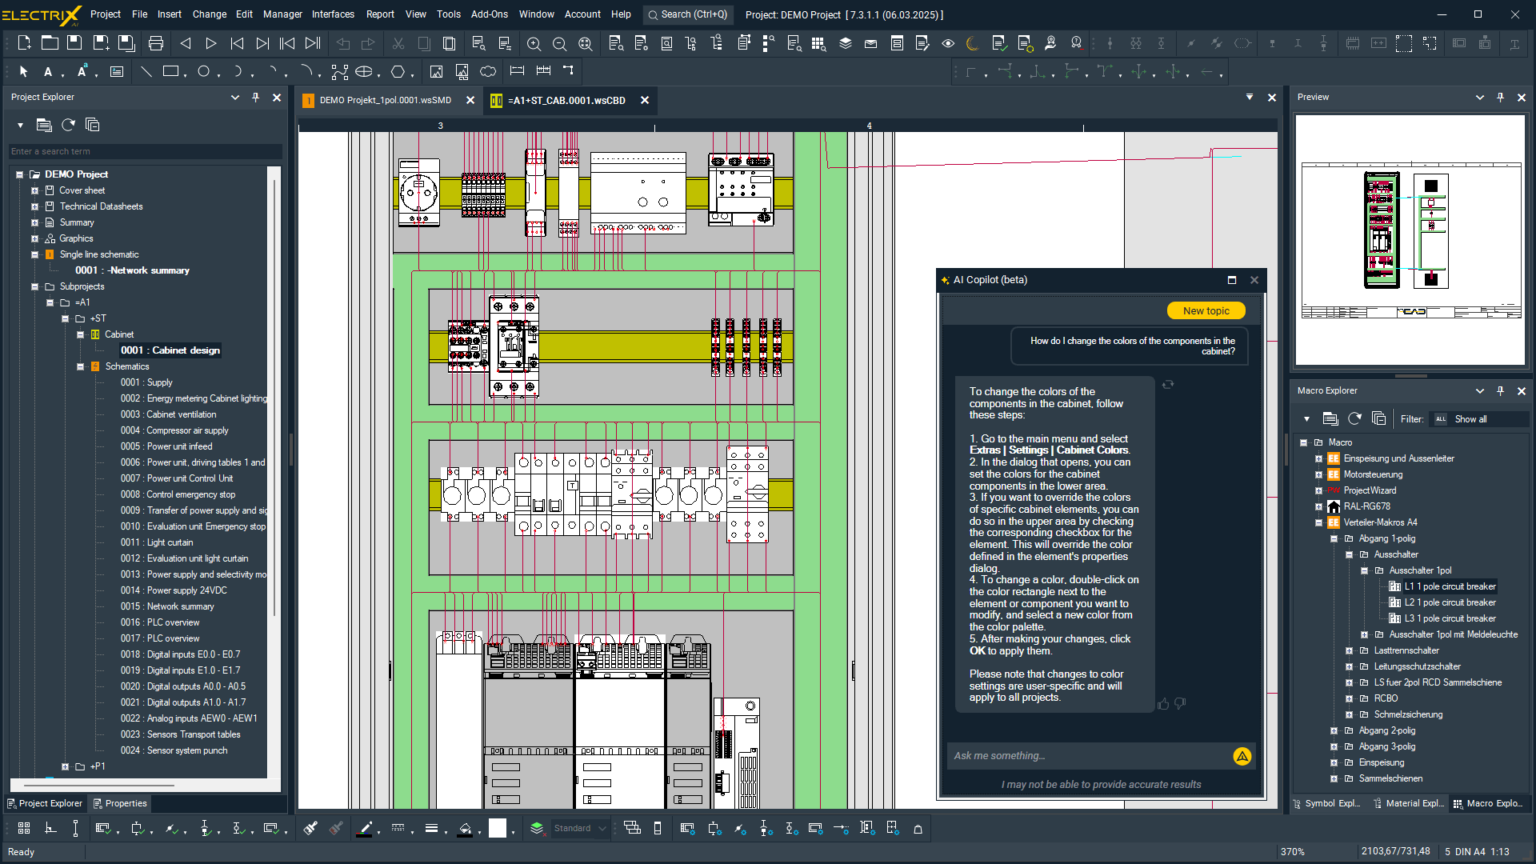Collapse the Schematics folder in Project Explorer
Viewport: 1536px width, 864px height.
coord(80,366)
